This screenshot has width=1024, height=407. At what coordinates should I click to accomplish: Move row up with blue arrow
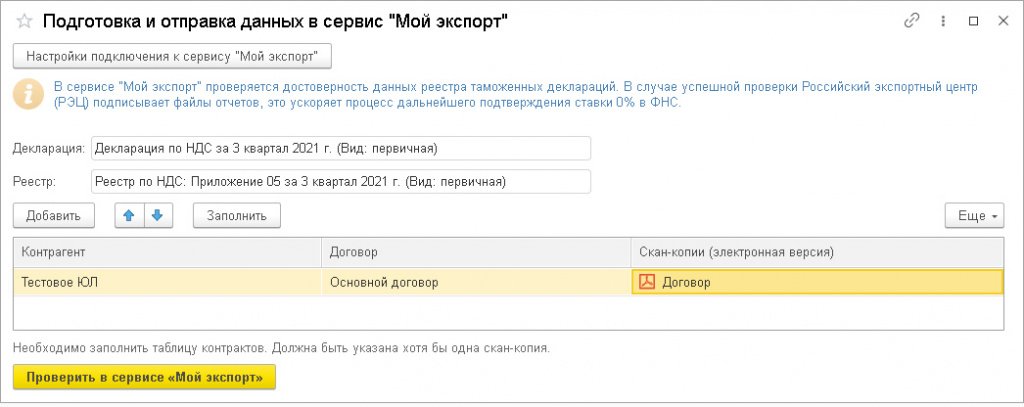(x=130, y=215)
